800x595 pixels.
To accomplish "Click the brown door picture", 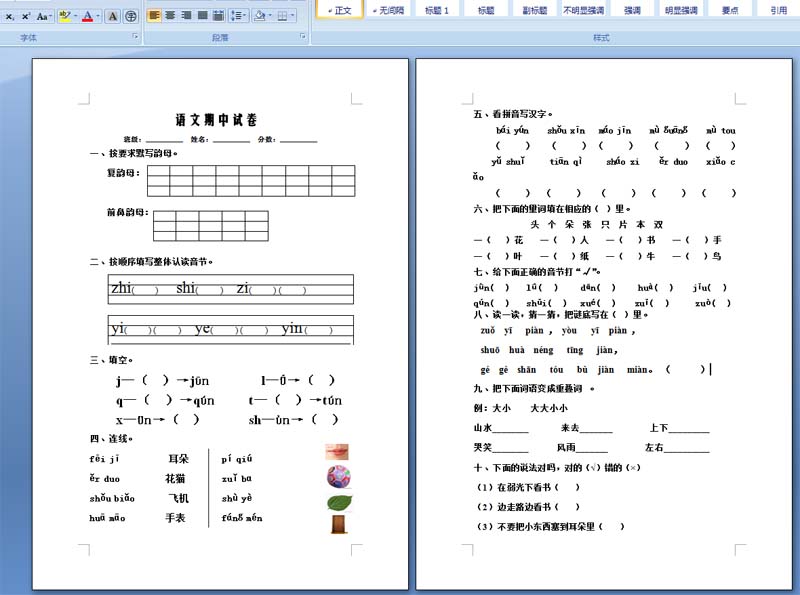I will pyautogui.click(x=338, y=525).
